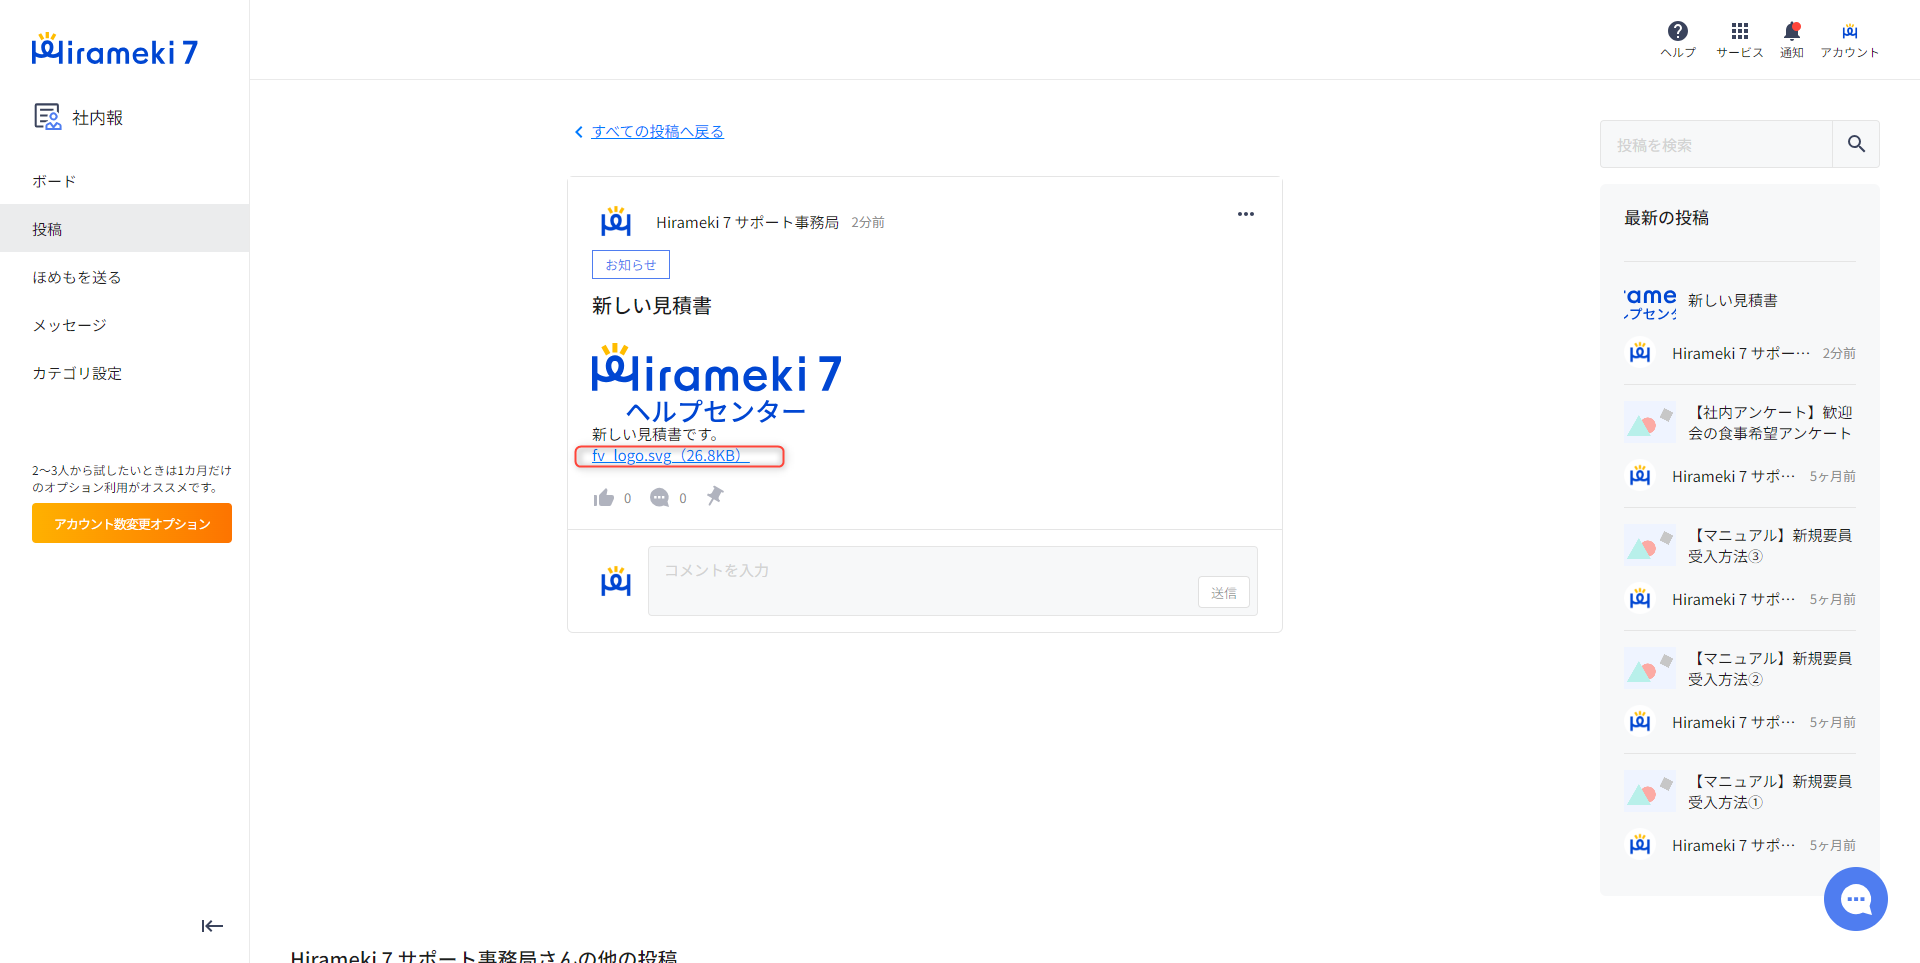Click the thumbnail of recent post 新しい見積書
Viewport: 1920px width, 963px height.
click(x=1650, y=303)
